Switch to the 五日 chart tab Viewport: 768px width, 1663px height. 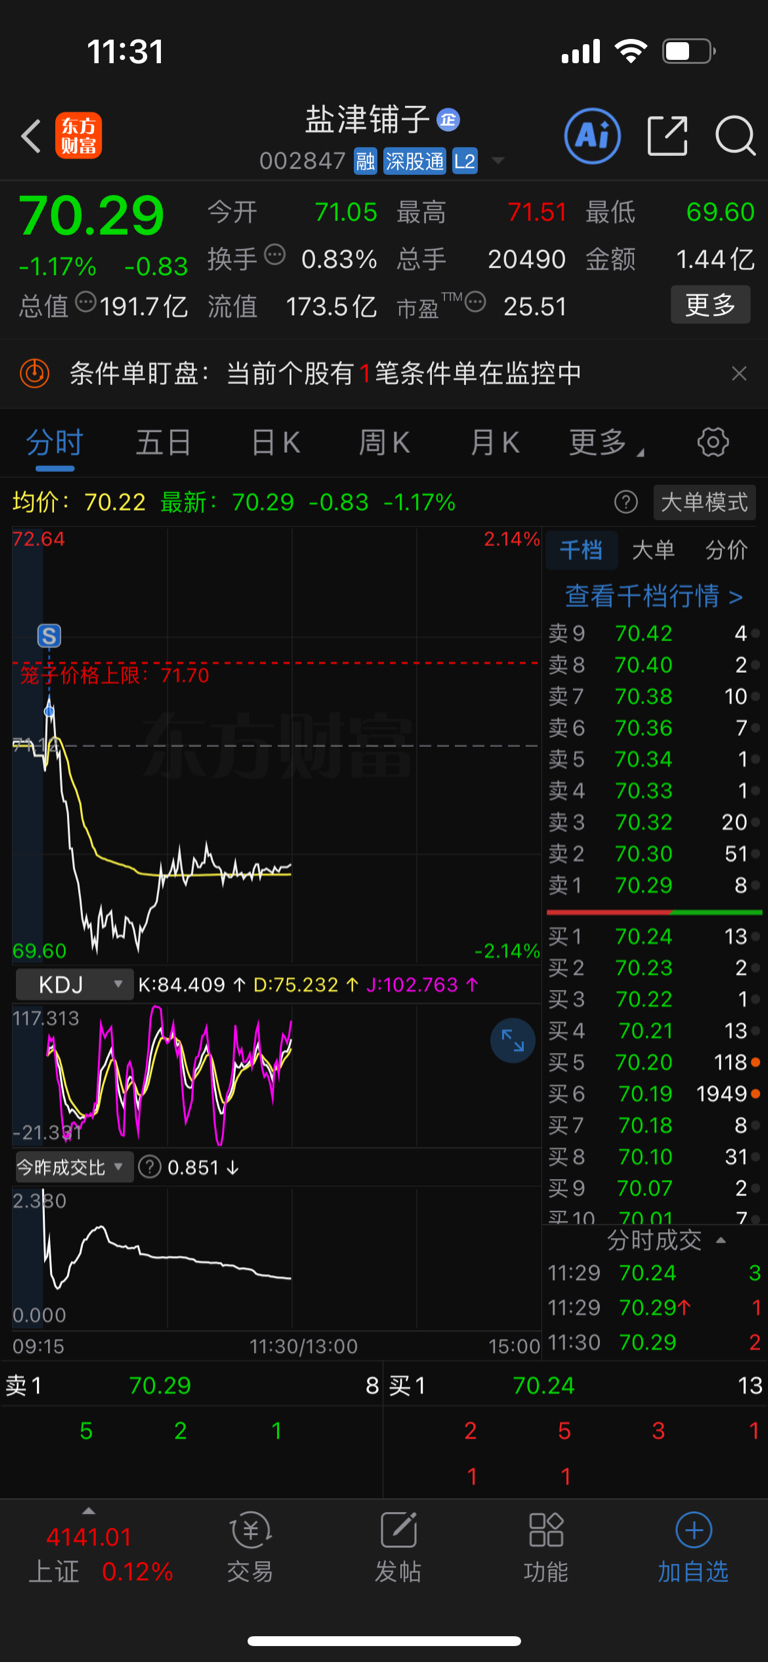pyautogui.click(x=163, y=442)
